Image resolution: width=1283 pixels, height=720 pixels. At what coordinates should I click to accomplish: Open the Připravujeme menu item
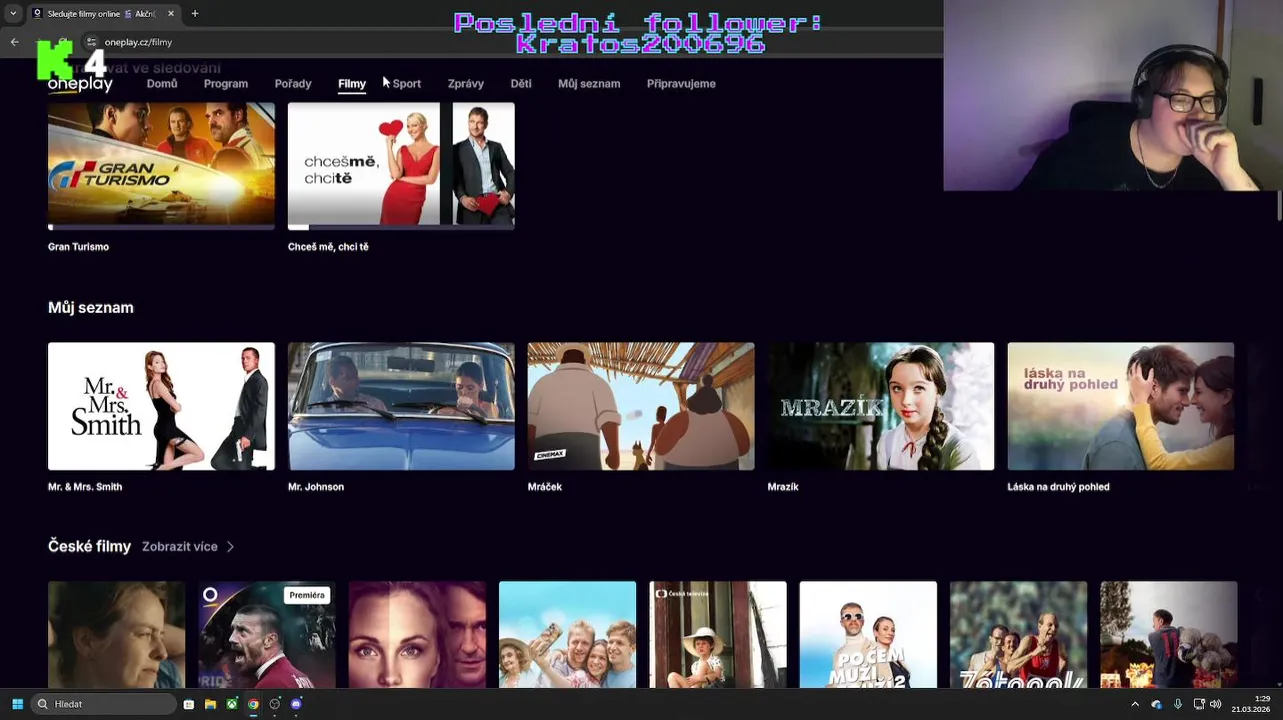(x=681, y=84)
